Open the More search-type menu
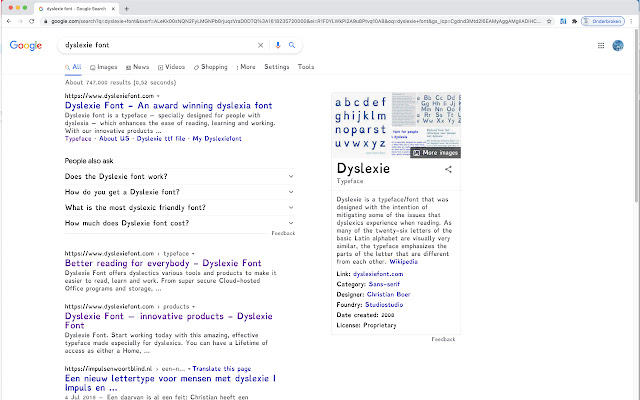This screenshot has height=400, width=640. point(246,67)
